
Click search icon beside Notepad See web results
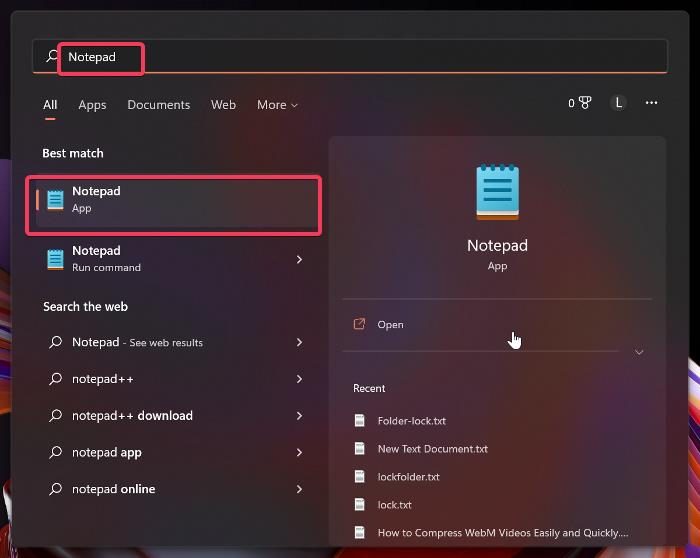(x=55, y=342)
